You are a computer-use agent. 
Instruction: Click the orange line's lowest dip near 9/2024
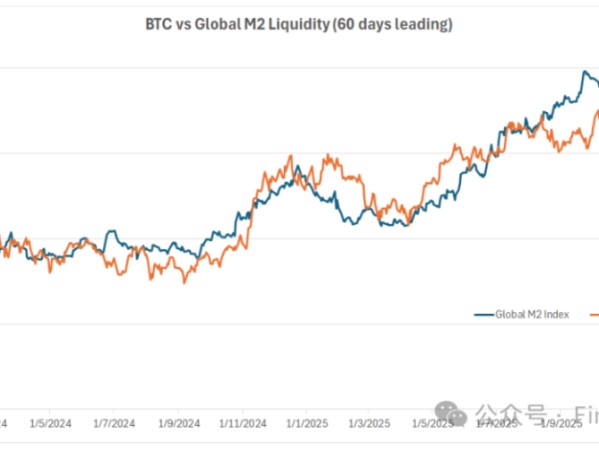[184, 282]
